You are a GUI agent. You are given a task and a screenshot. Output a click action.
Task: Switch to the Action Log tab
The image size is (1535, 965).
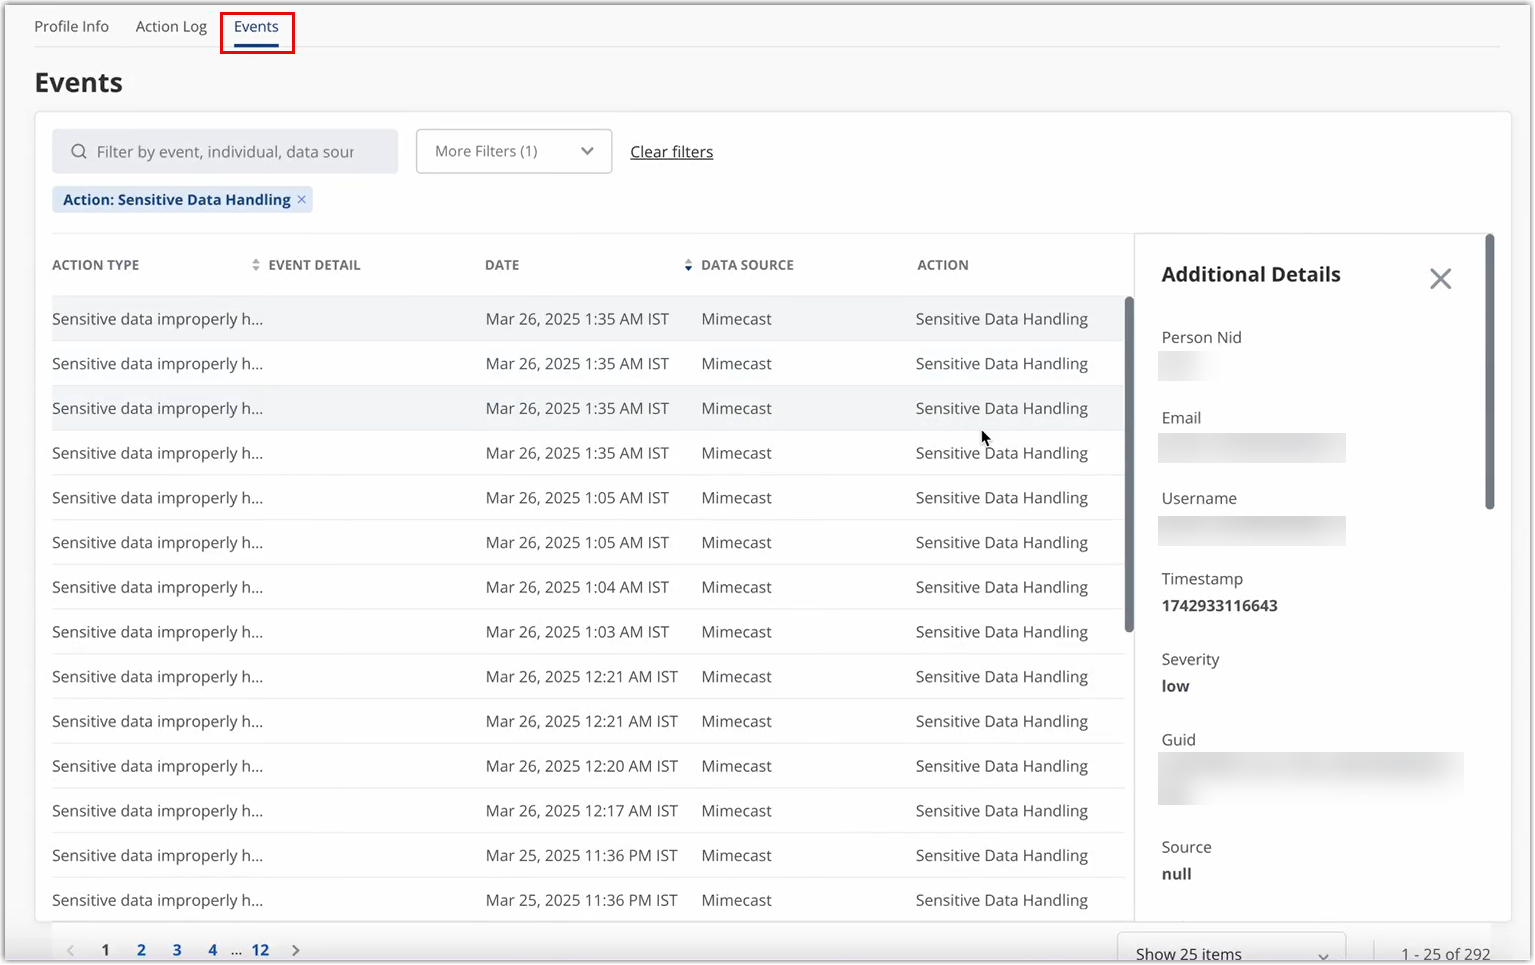(170, 26)
